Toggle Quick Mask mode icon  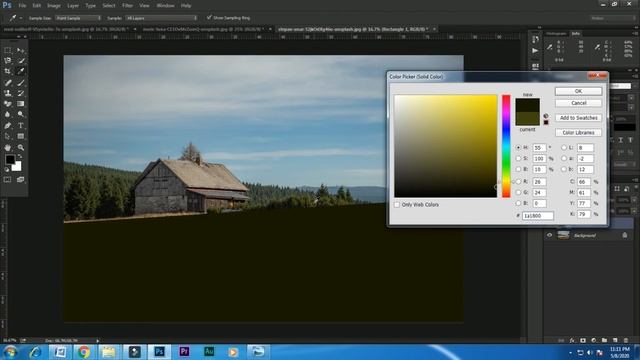7,180
